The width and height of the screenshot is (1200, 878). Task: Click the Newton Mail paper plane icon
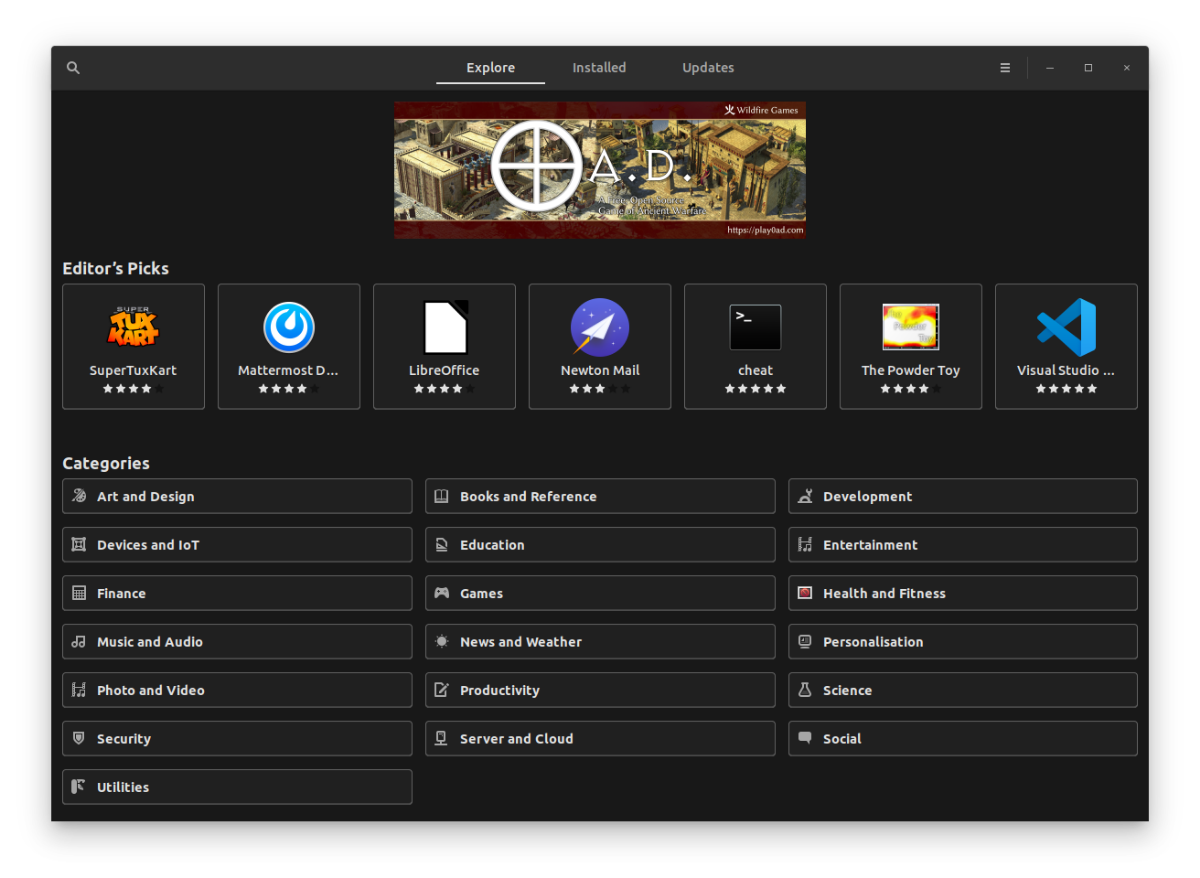coord(600,327)
